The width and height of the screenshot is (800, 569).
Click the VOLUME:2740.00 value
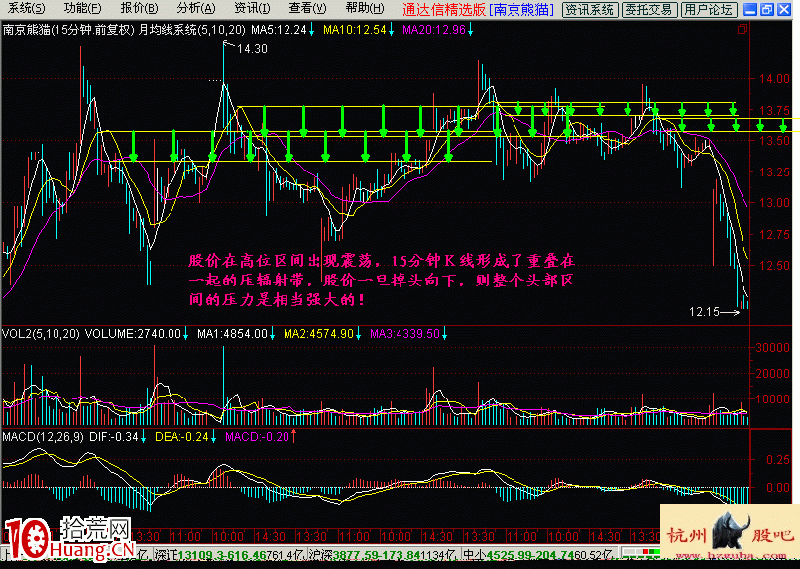(133, 334)
